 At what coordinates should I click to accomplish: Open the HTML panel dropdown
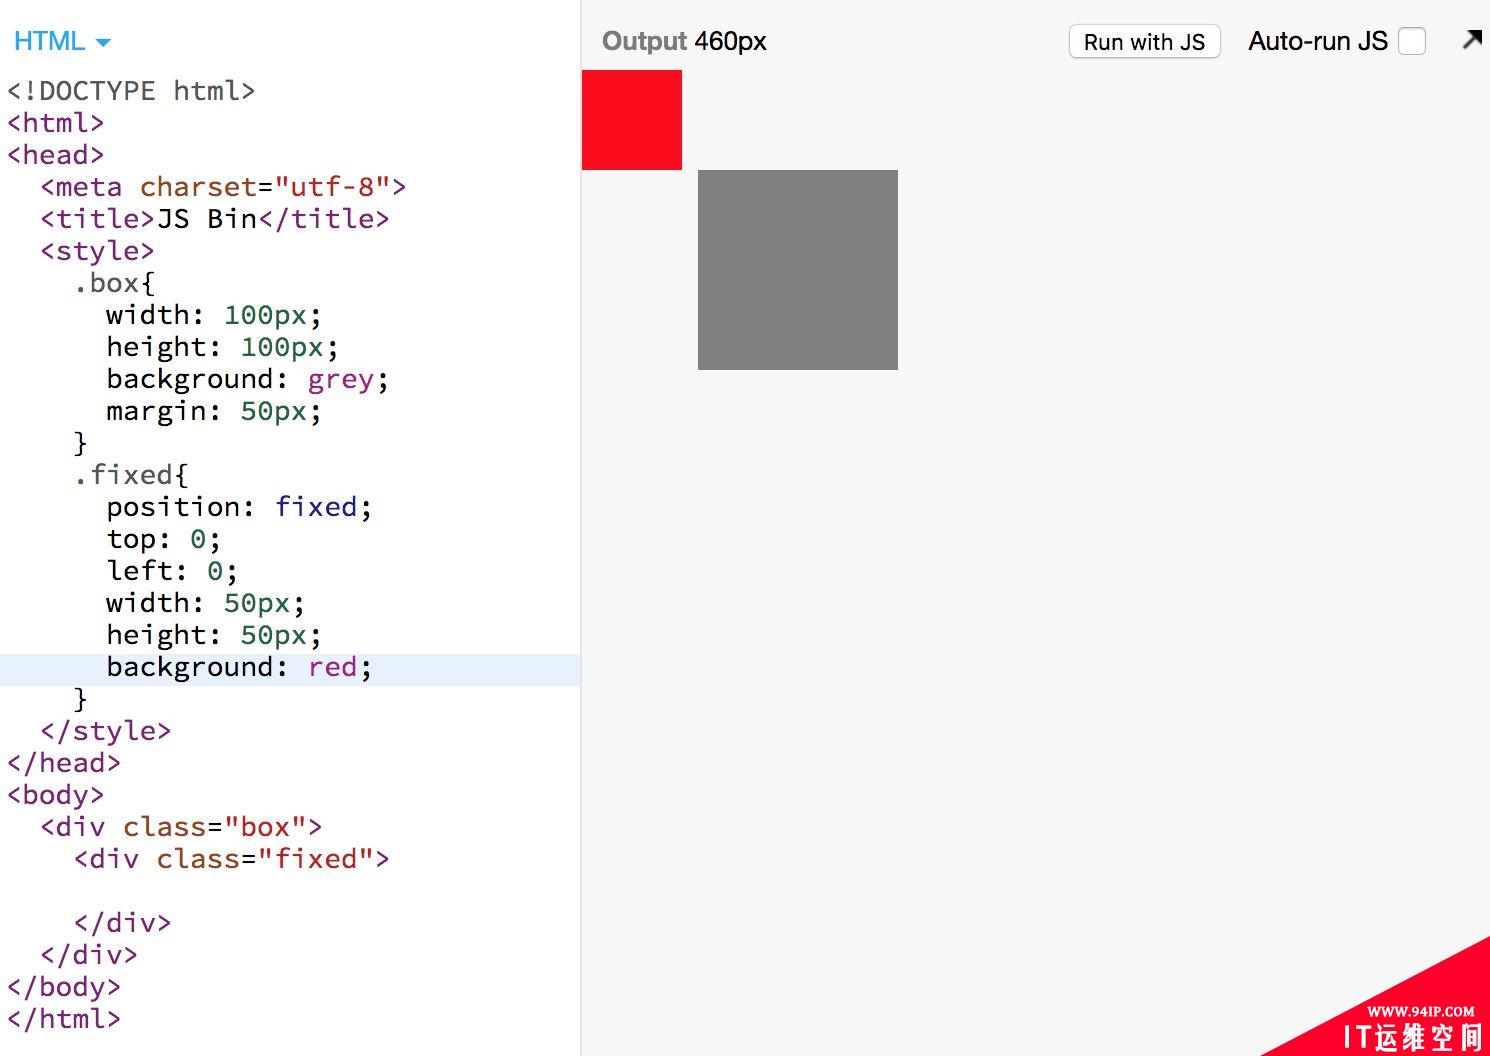[62, 42]
